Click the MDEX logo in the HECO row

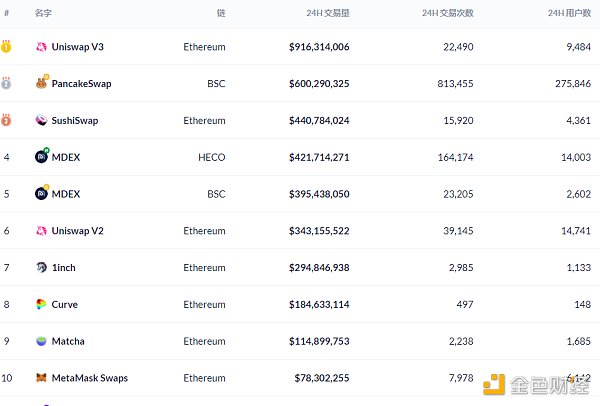click(x=41, y=157)
